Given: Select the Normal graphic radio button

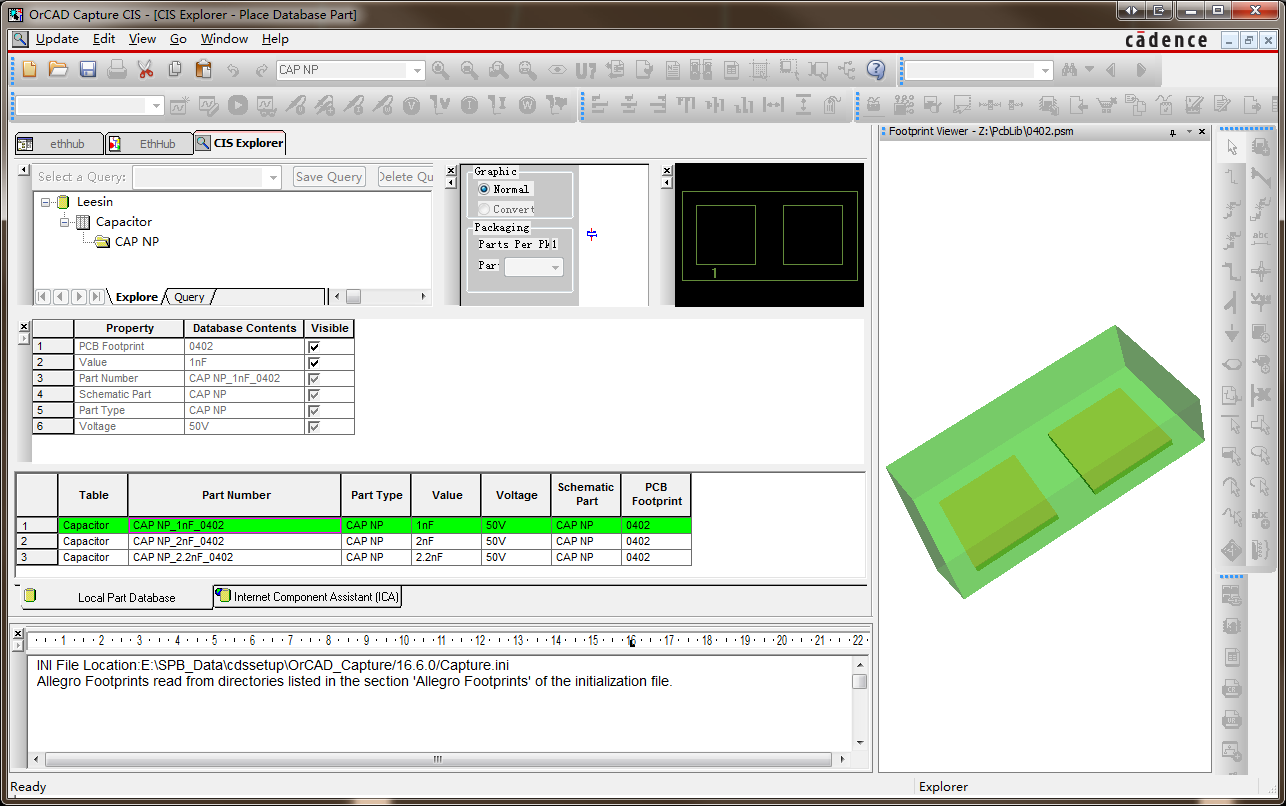Looking at the screenshot, I should tap(485, 189).
